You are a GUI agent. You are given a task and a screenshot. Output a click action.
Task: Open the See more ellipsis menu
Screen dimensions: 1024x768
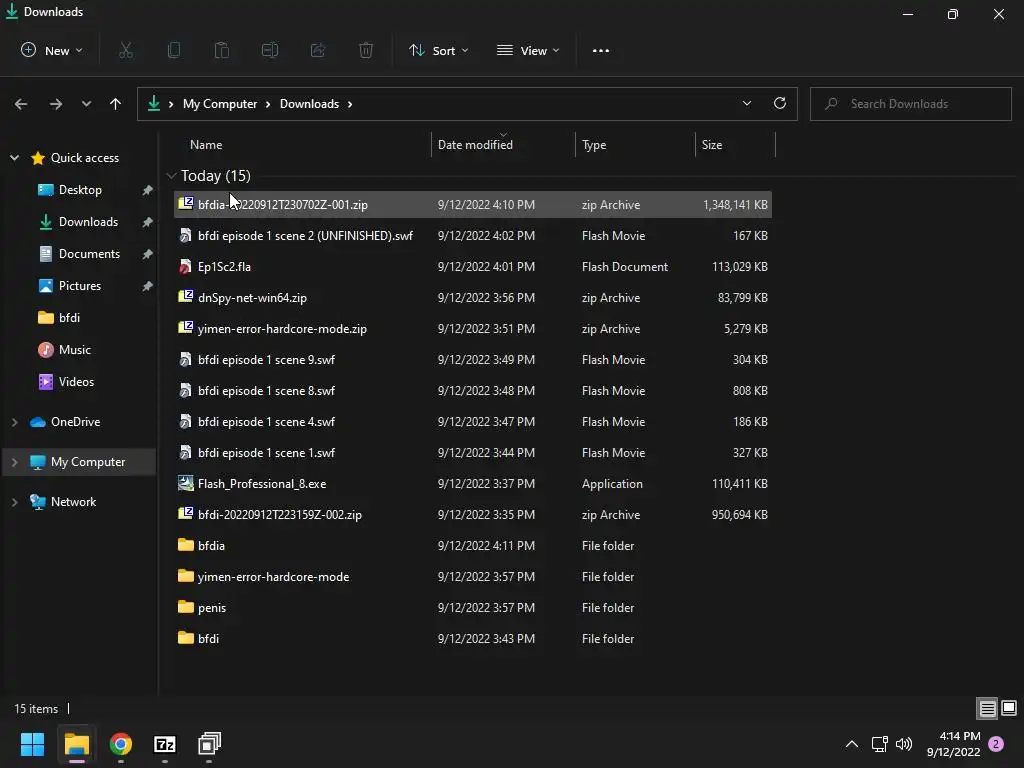pos(601,50)
